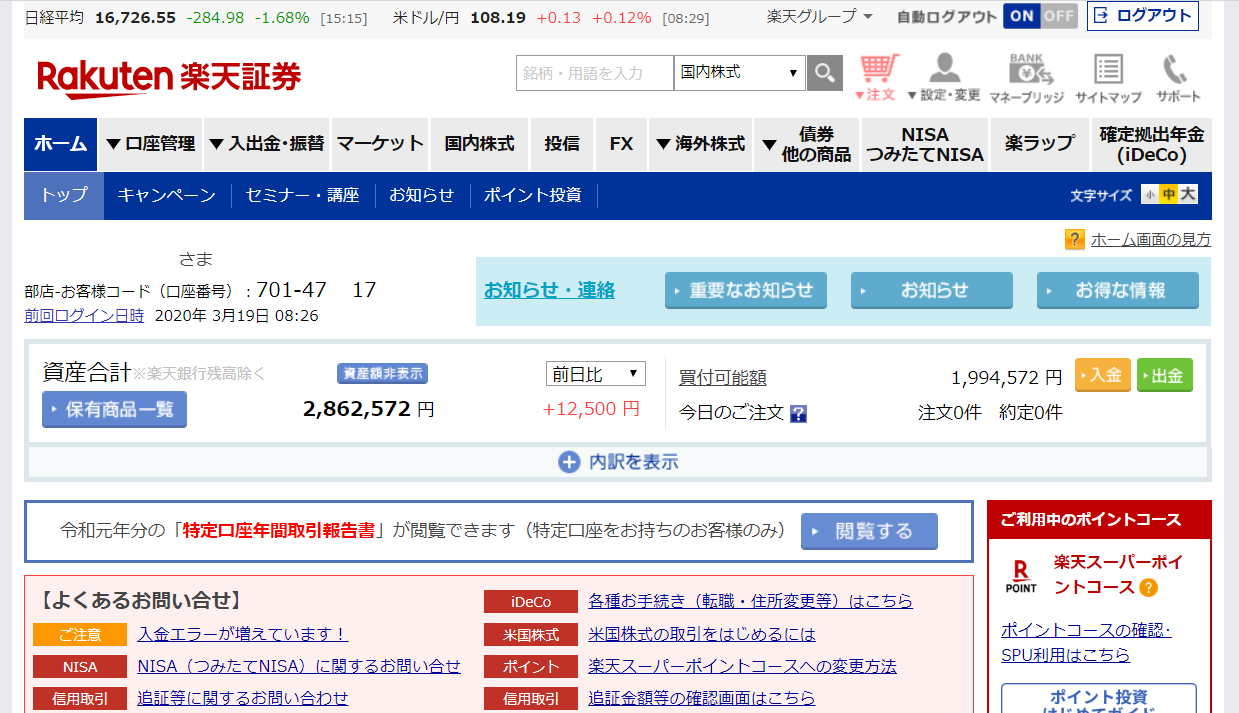This screenshot has height=713, width=1239.
Task: Expand 内訳を表示 breakdown section
Action: click(618, 462)
